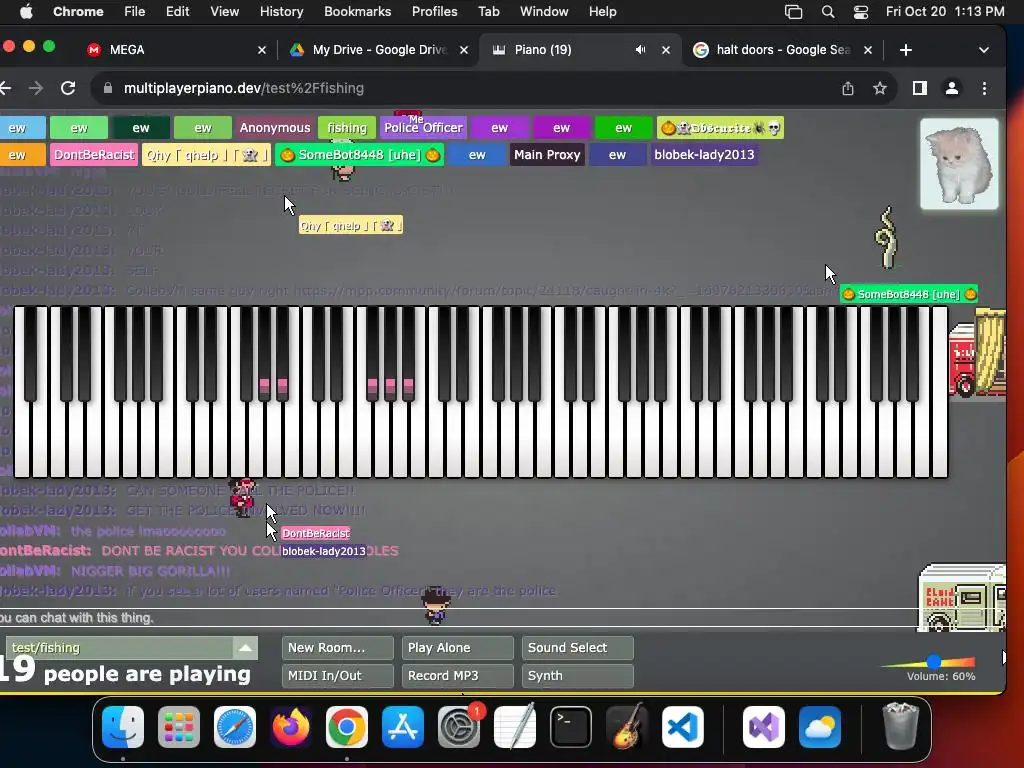The image size is (1024, 768).
Task: Open the Synth button
Action: click(577, 676)
